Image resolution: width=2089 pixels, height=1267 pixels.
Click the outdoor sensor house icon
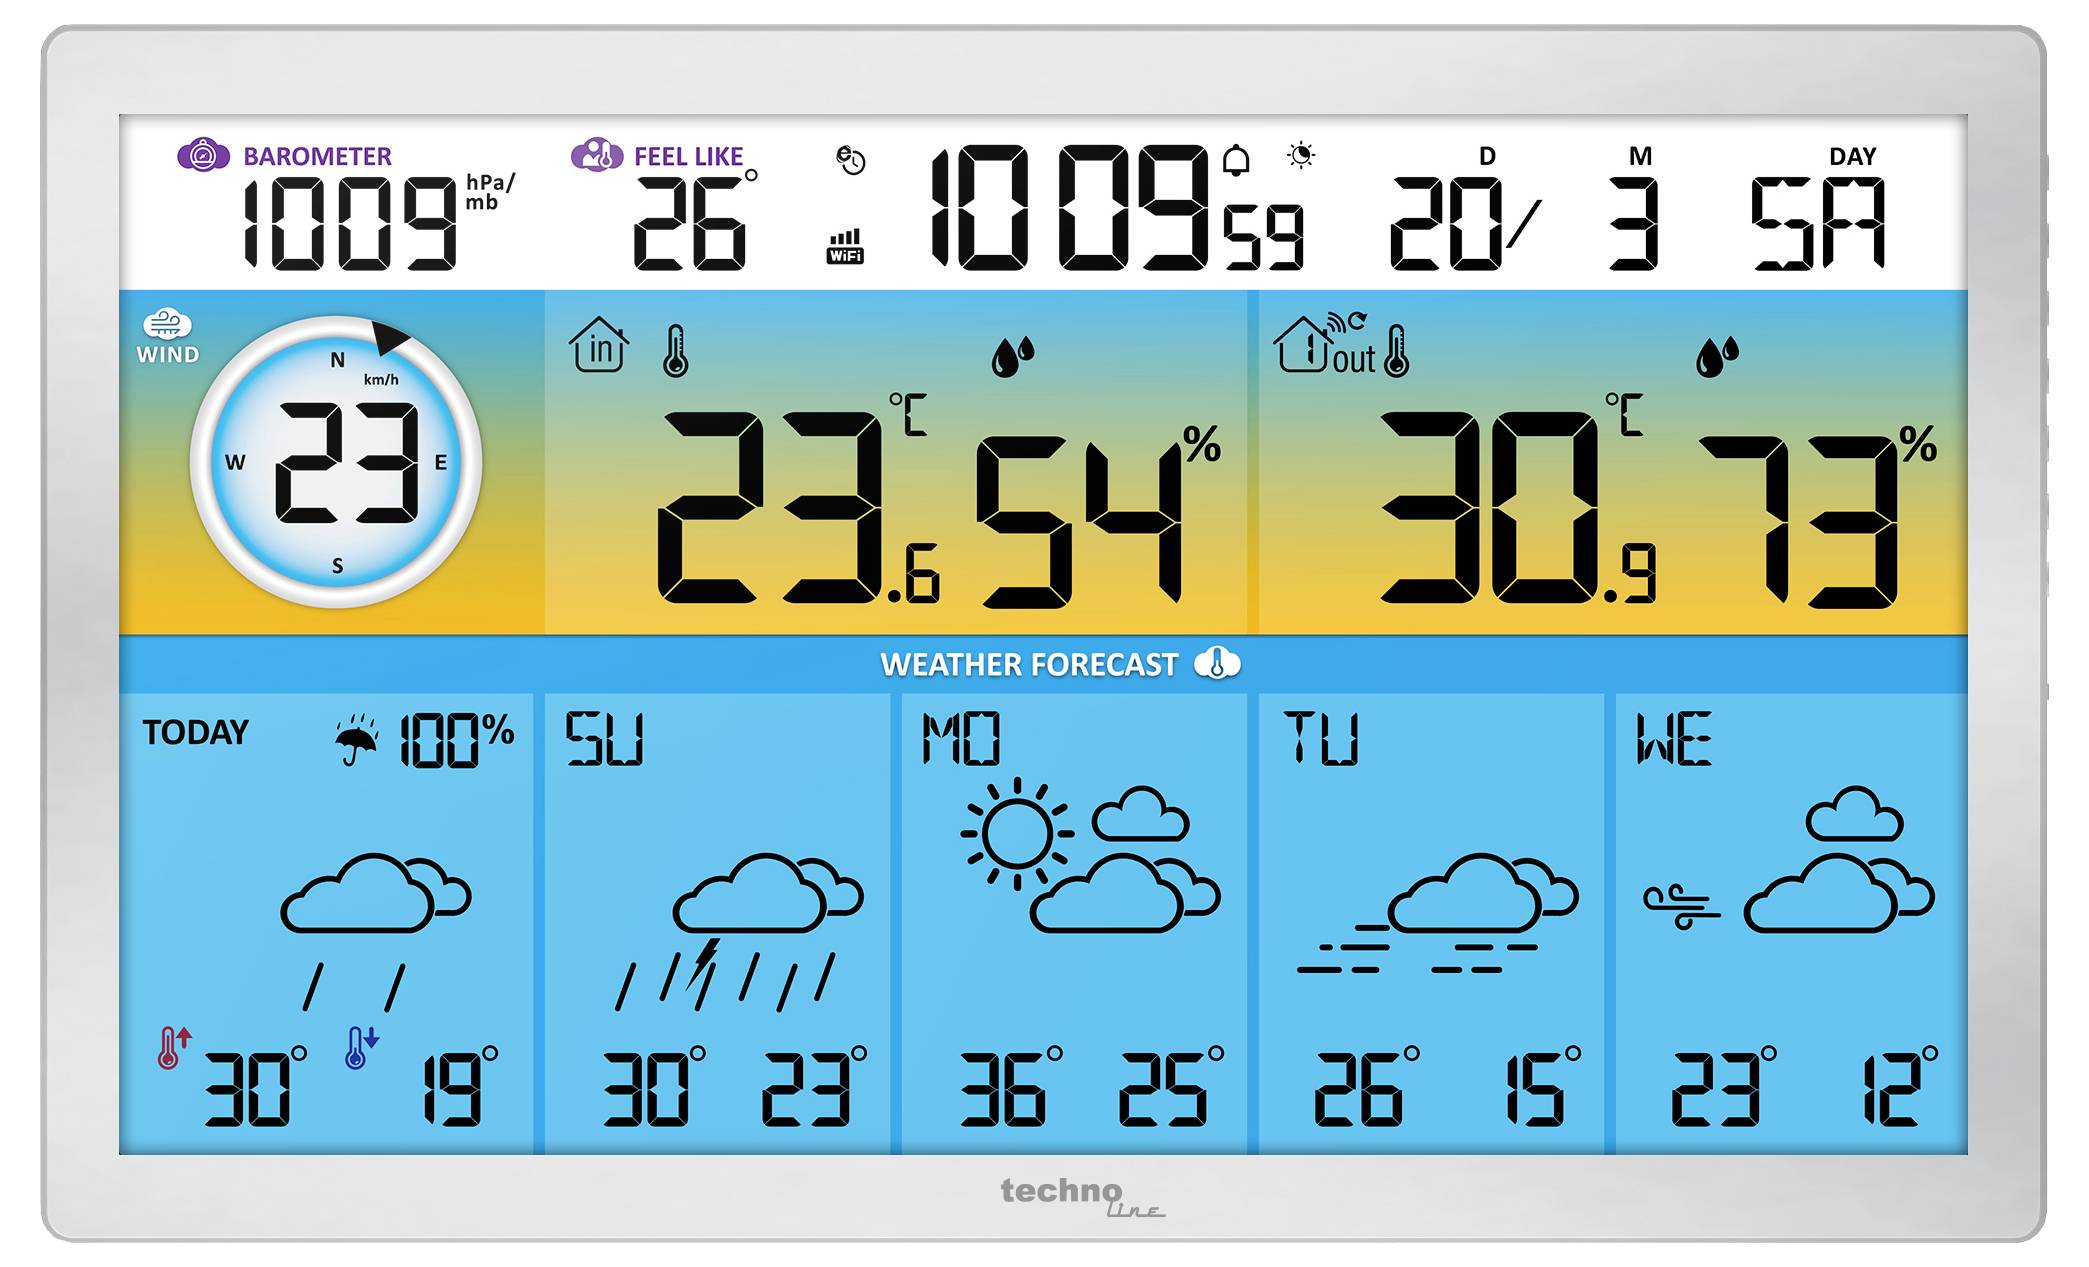[x=1302, y=344]
